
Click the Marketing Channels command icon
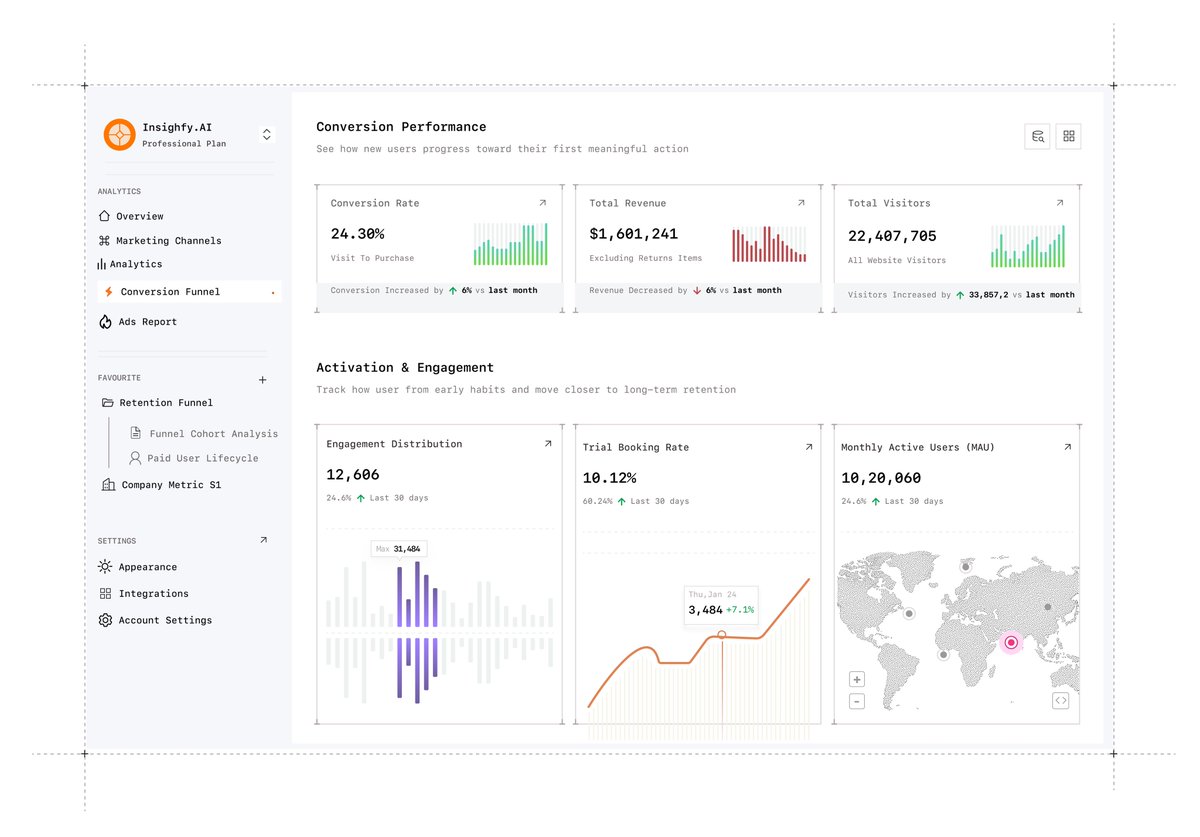click(104, 241)
